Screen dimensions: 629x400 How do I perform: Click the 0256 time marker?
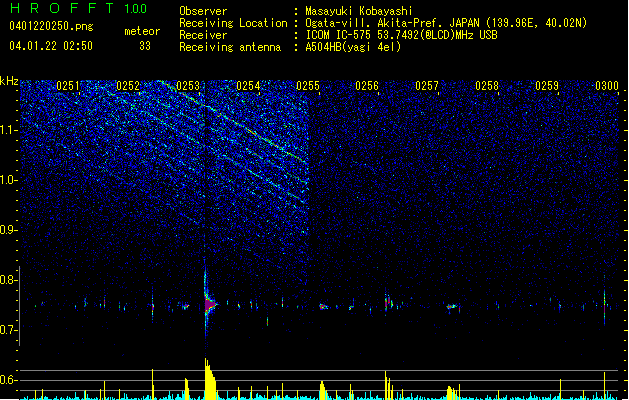[367, 86]
